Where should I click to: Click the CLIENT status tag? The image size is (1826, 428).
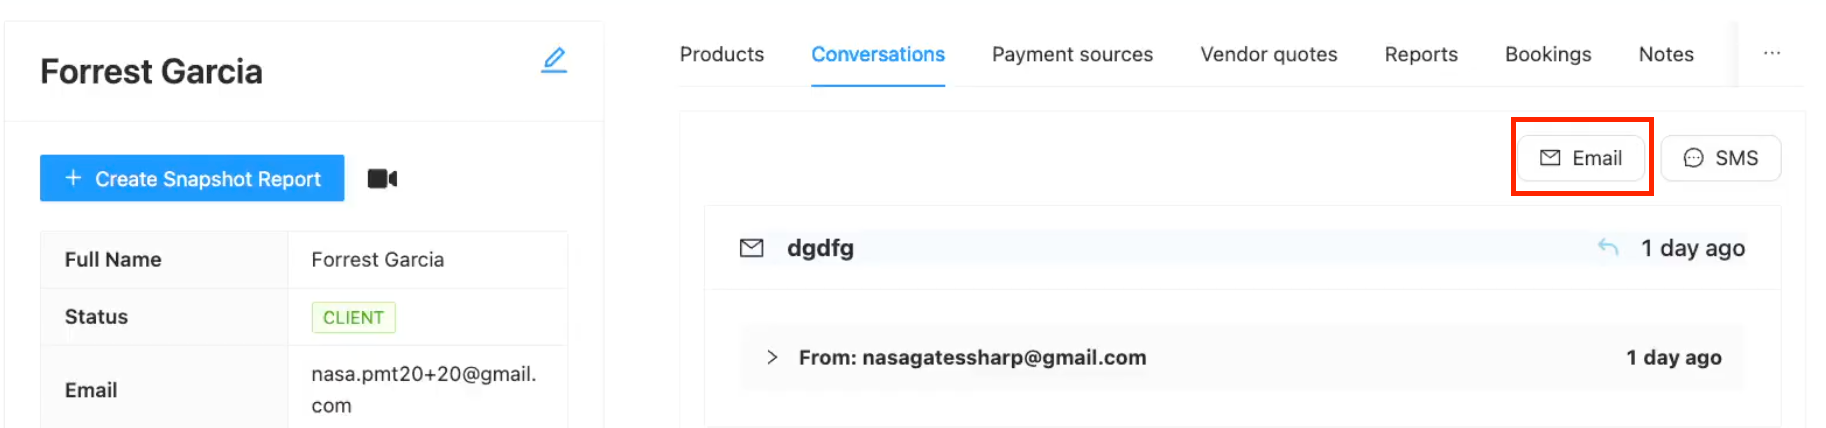tap(353, 317)
